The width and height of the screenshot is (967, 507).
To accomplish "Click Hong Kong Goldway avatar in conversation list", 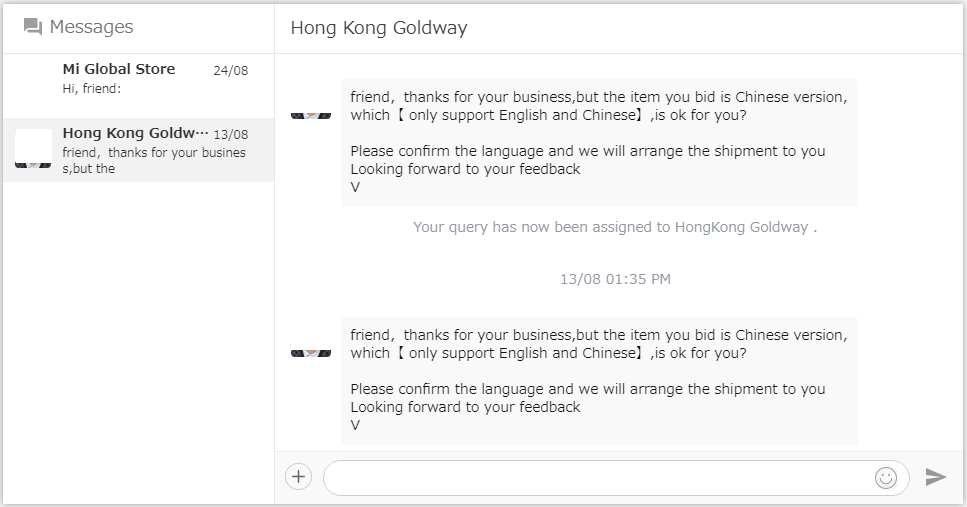I will [33, 149].
